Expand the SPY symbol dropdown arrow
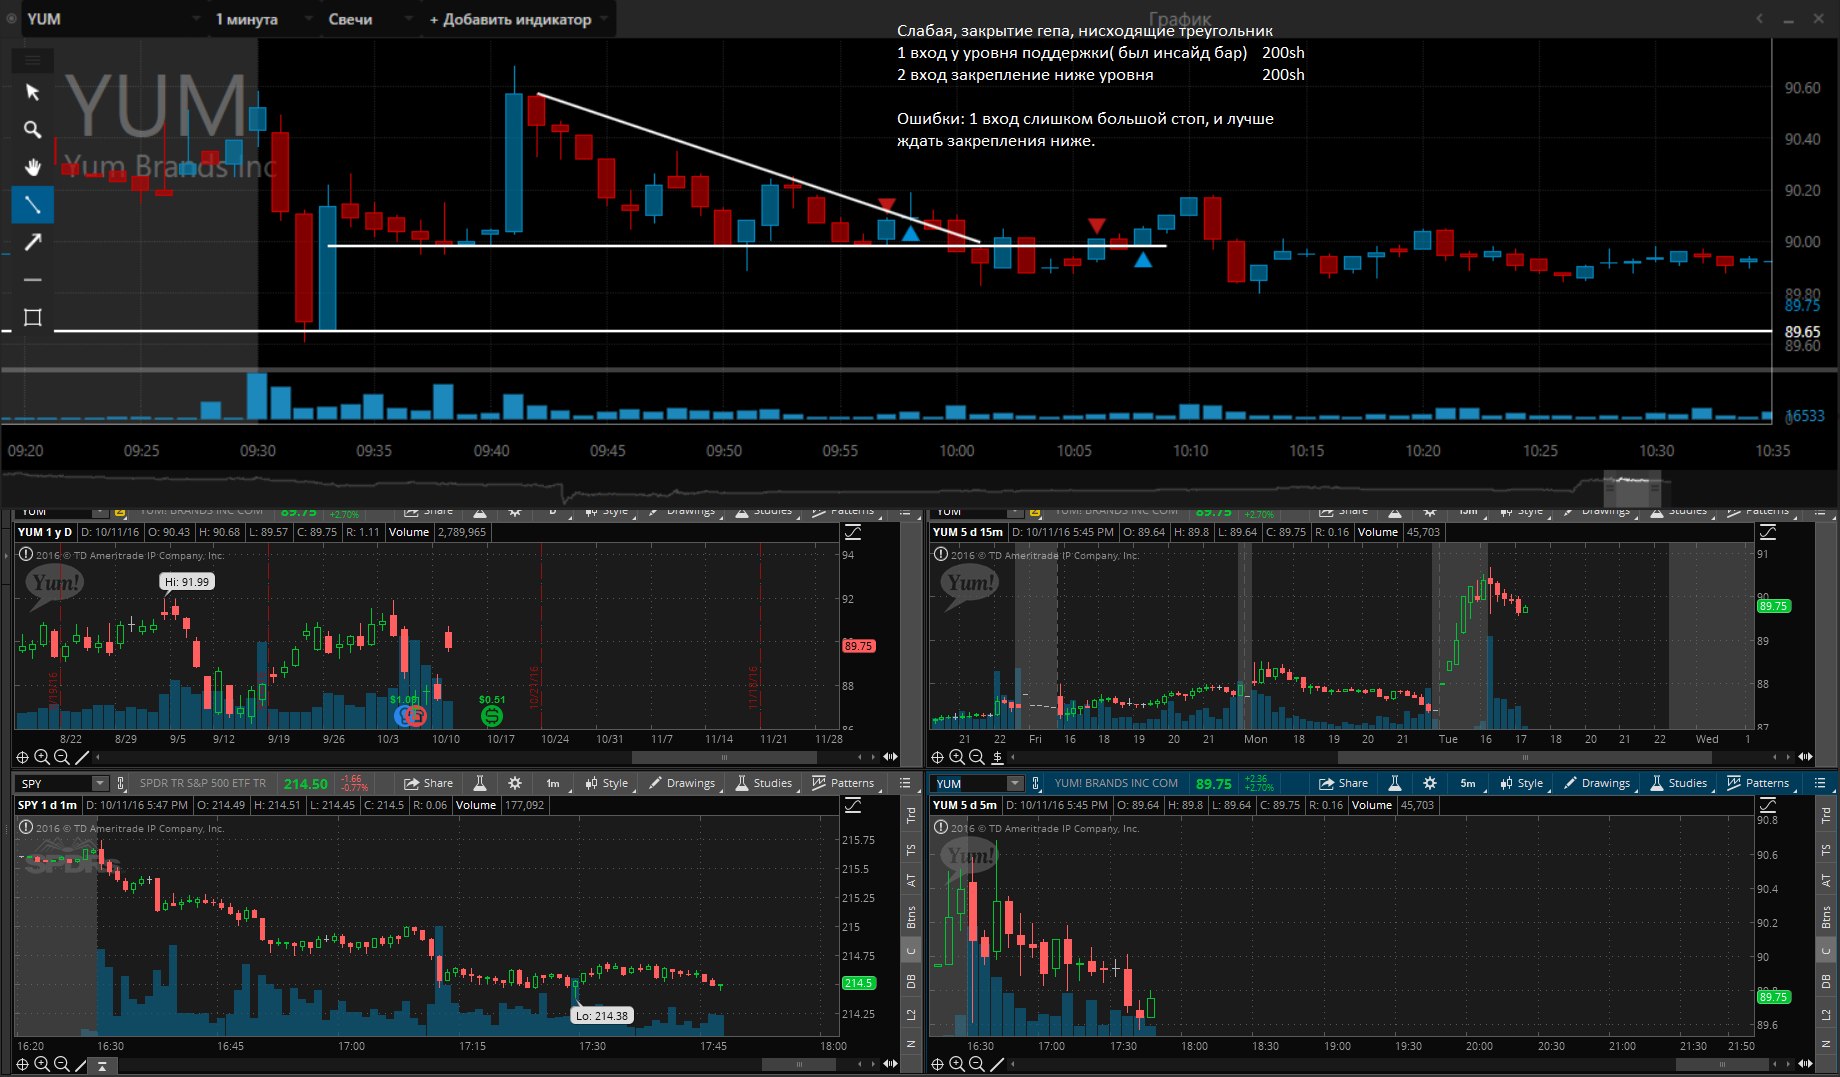The width and height of the screenshot is (1840, 1077). click(x=100, y=783)
